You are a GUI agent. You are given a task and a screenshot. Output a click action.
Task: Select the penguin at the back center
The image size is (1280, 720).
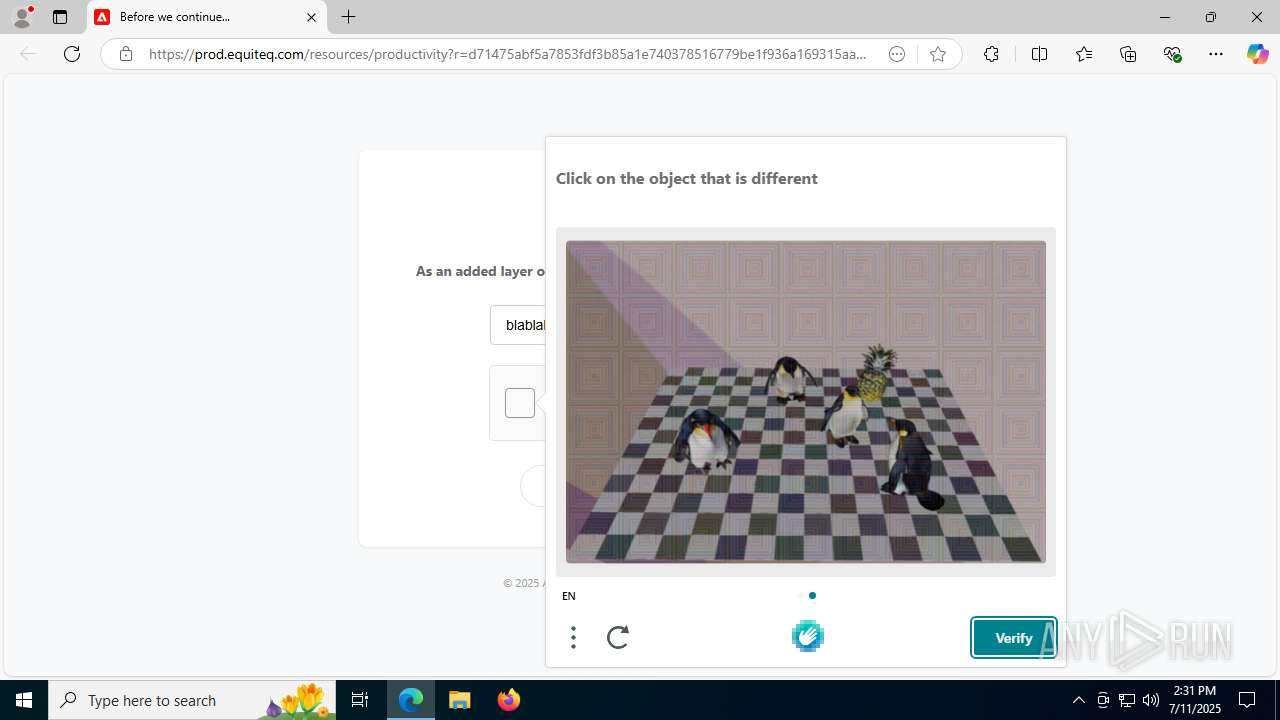click(x=792, y=379)
